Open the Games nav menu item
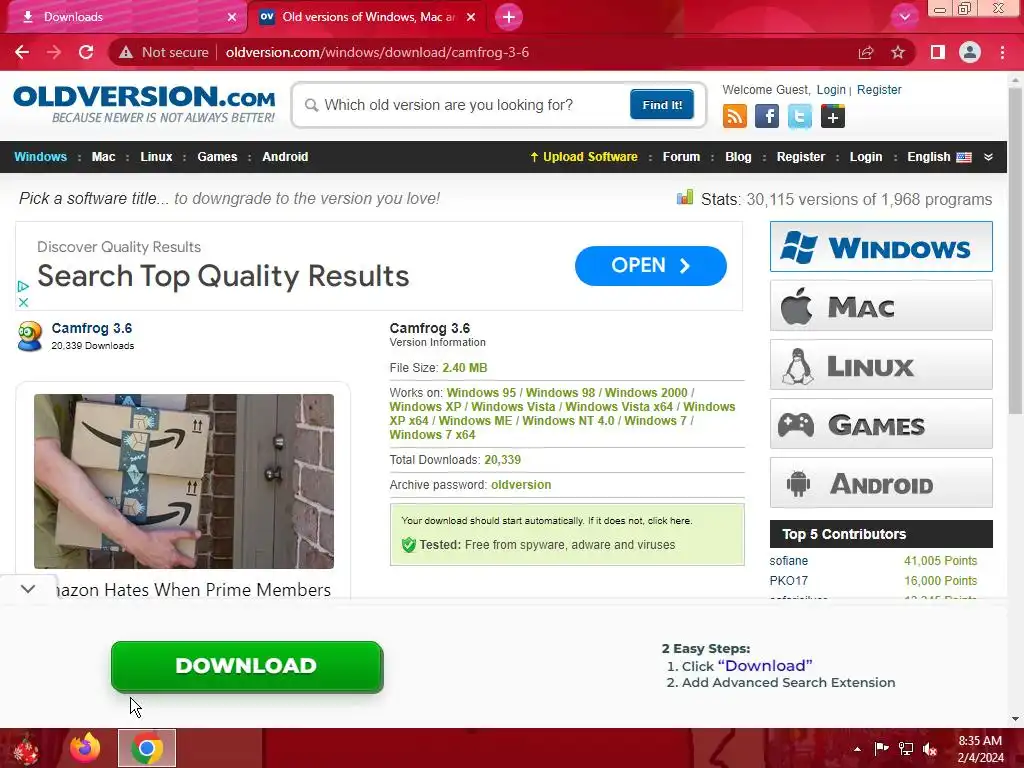Viewport: 1024px width, 768px height. tap(217, 157)
